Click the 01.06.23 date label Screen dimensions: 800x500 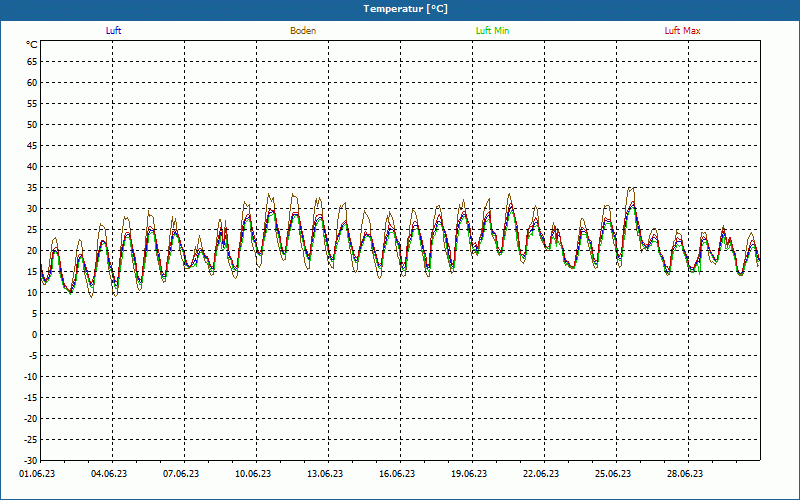click(x=37, y=474)
